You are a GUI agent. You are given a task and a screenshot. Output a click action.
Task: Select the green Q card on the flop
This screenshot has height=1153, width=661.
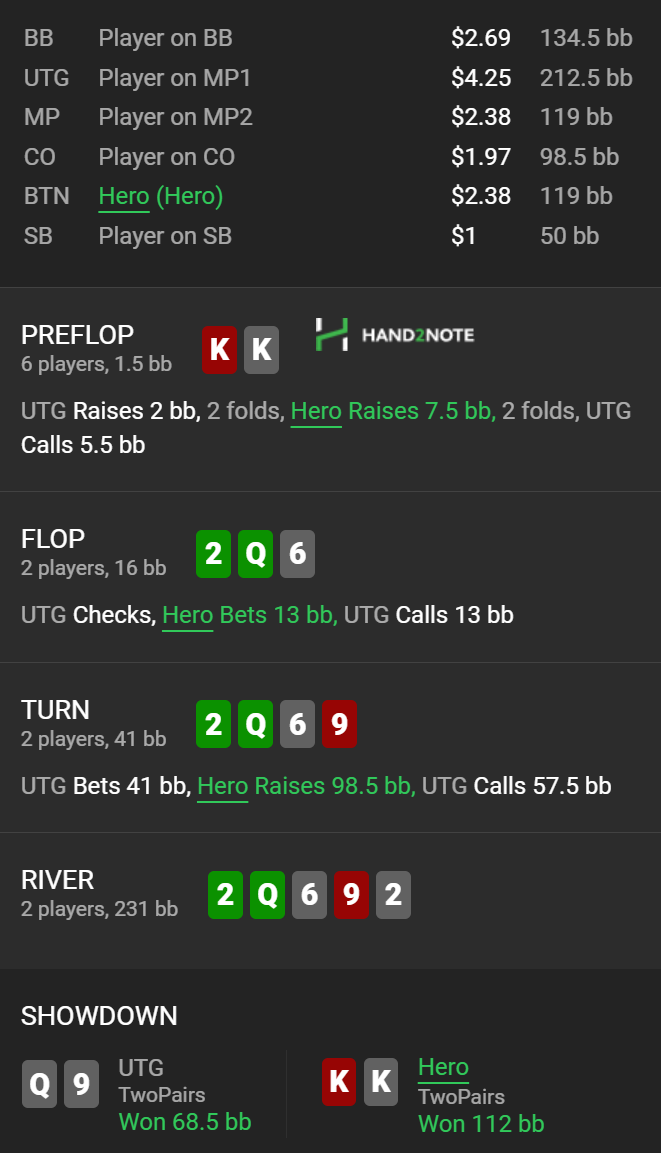tap(255, 554)
